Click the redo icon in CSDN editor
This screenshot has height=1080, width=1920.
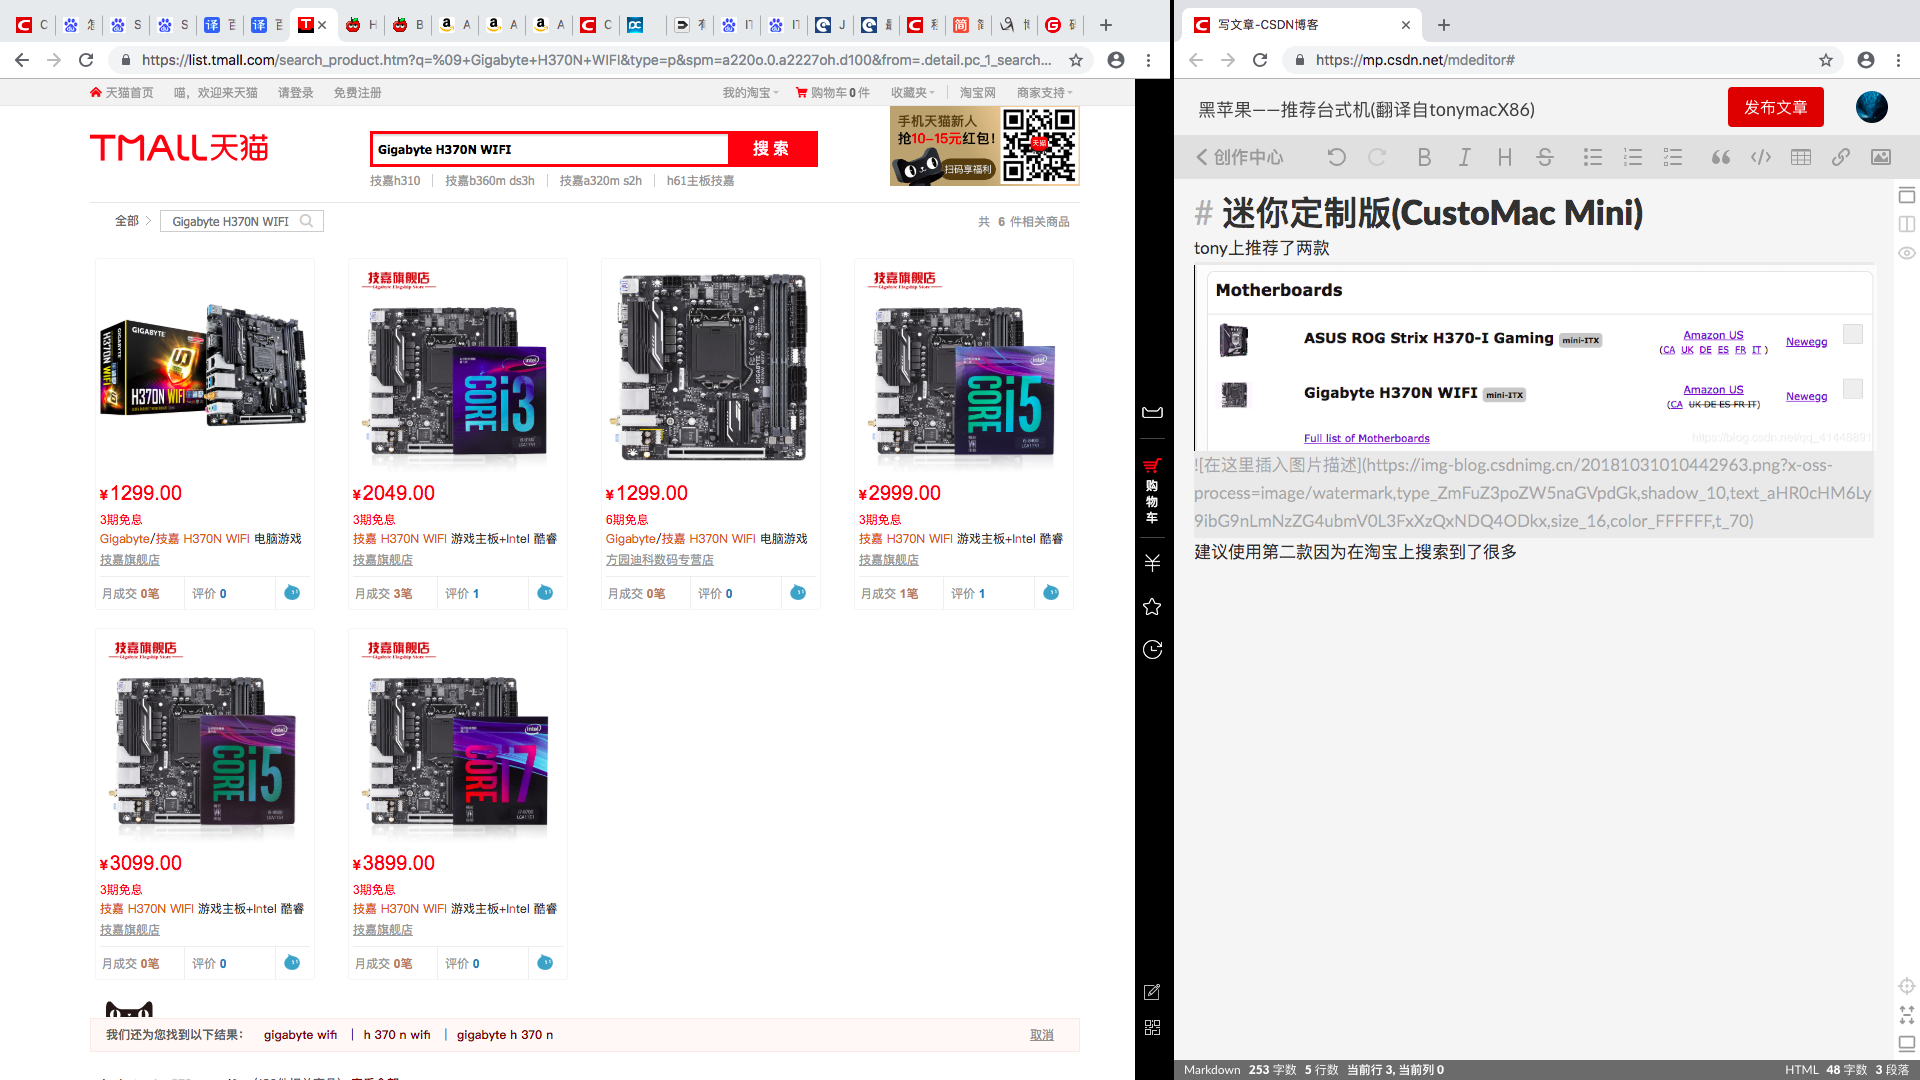1377,157
